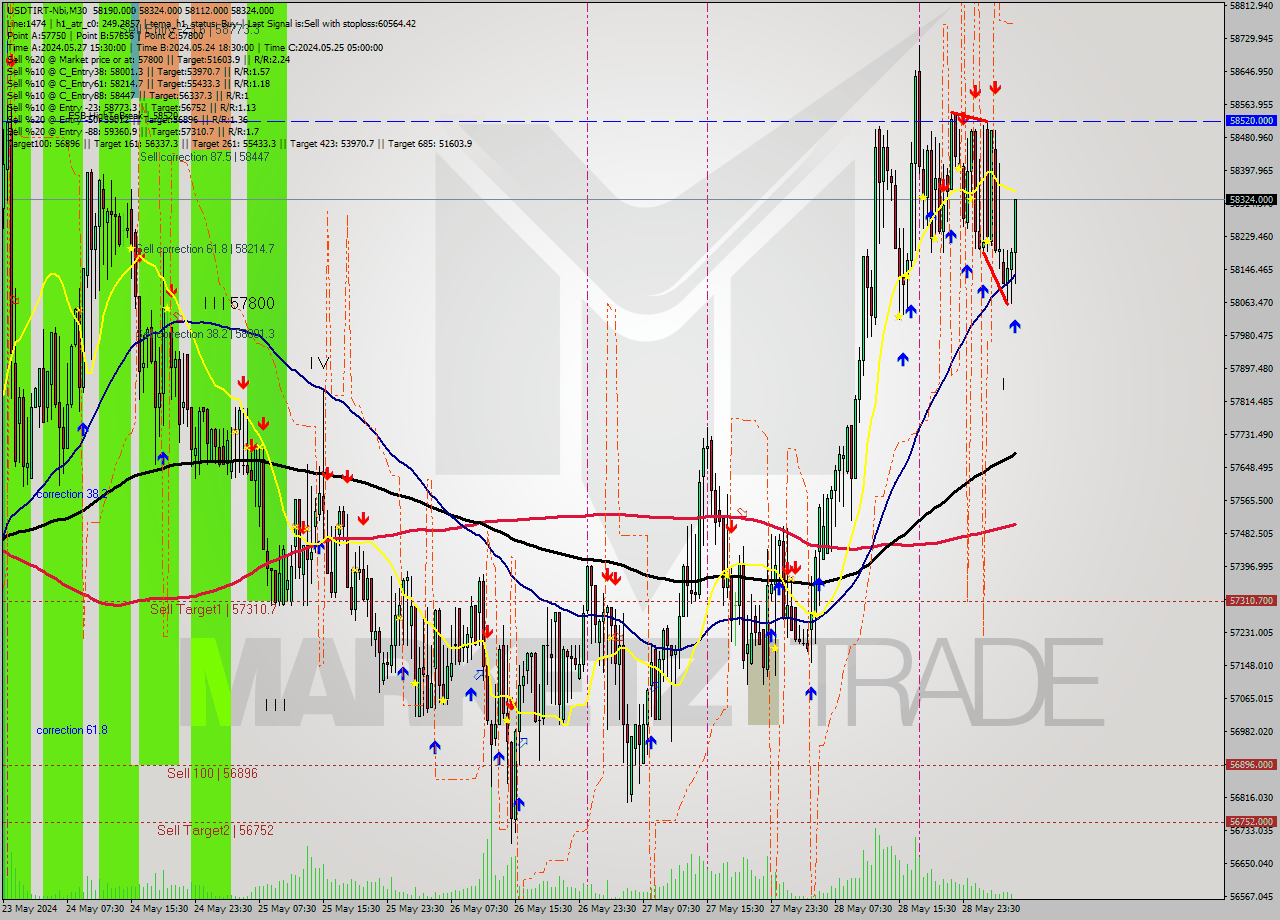The image size is (1280, 920).
Task: Click the 57065.015 price axis value
Action: tap(1251, 698)
